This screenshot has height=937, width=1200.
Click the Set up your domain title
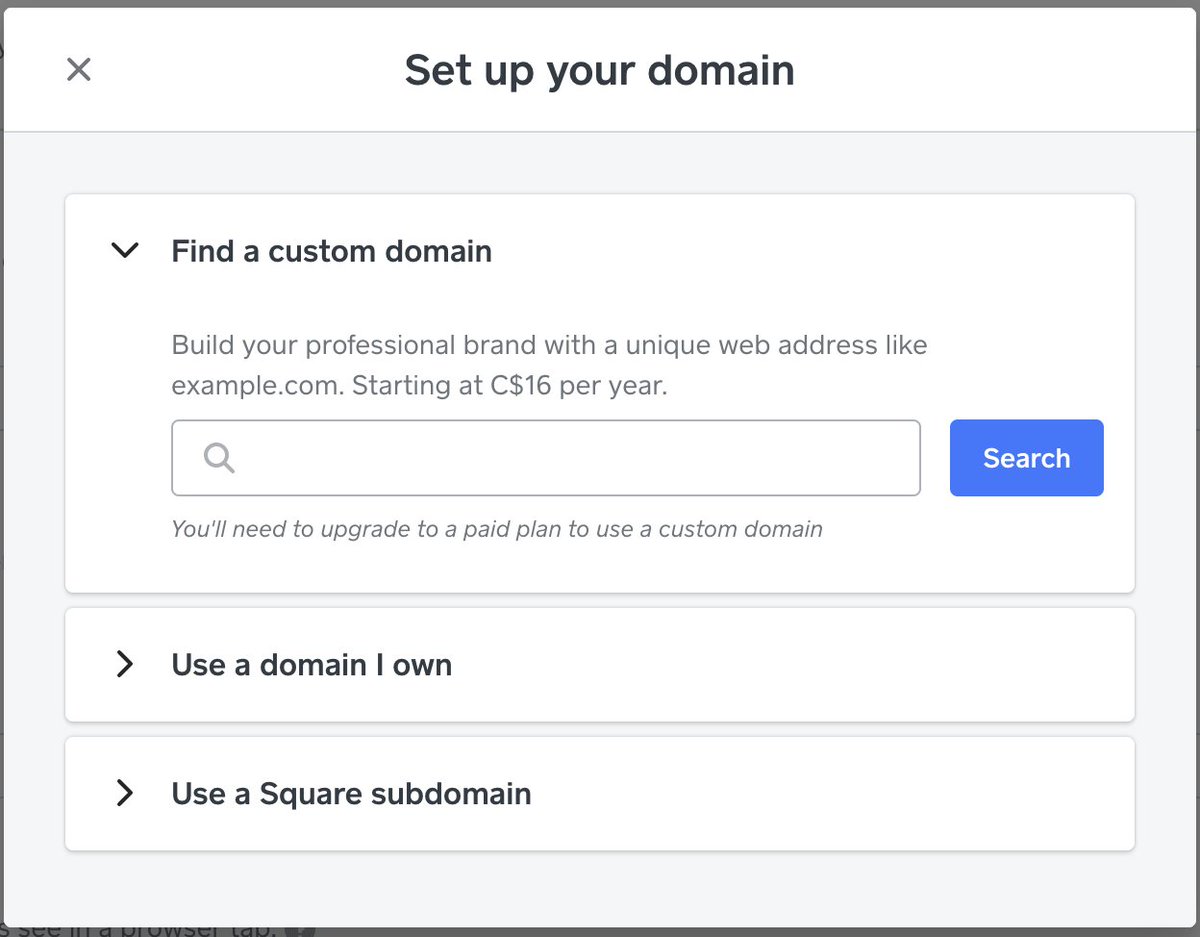point(599,71)
